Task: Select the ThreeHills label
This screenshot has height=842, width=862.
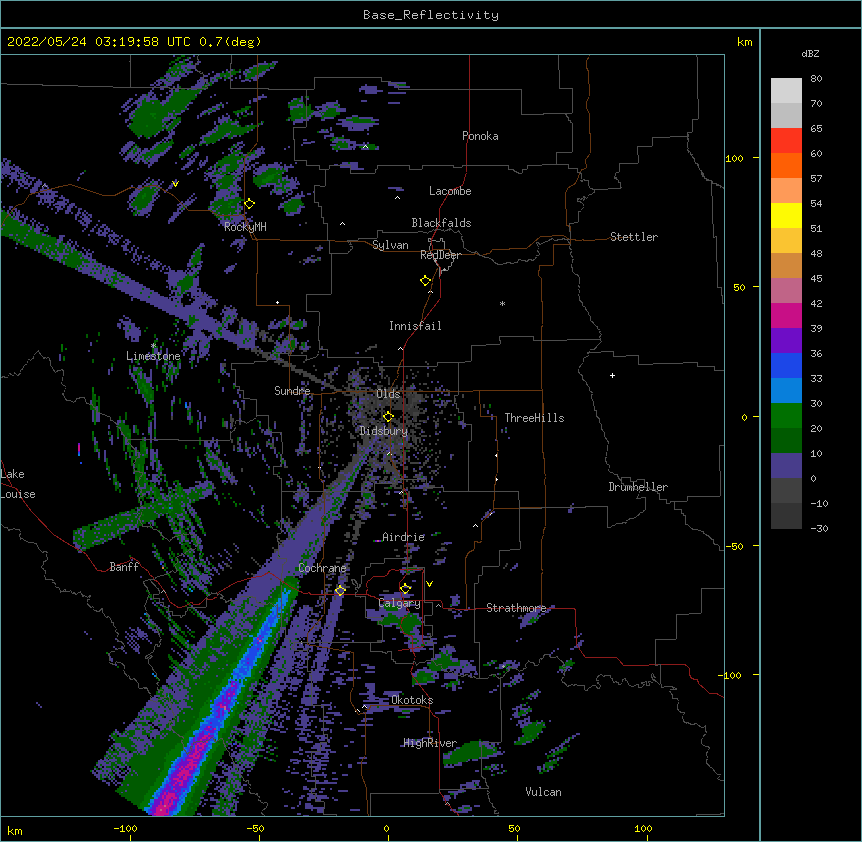Action: coord(534,418)
